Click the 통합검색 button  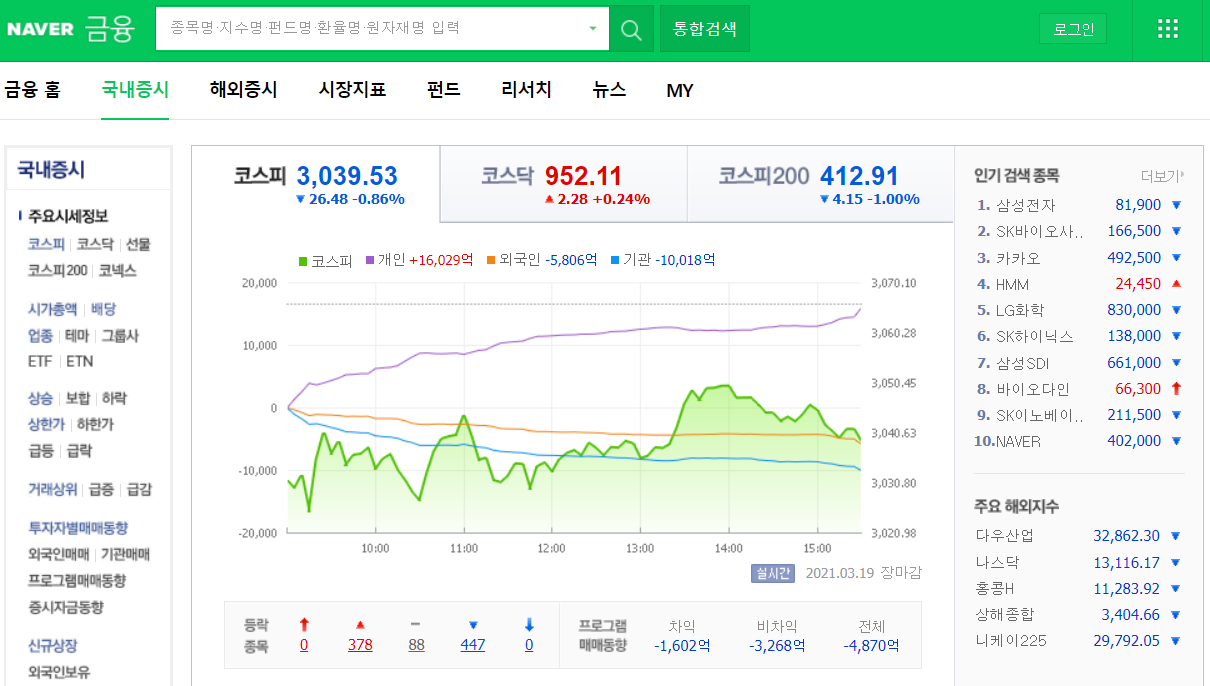pos(705,29)
